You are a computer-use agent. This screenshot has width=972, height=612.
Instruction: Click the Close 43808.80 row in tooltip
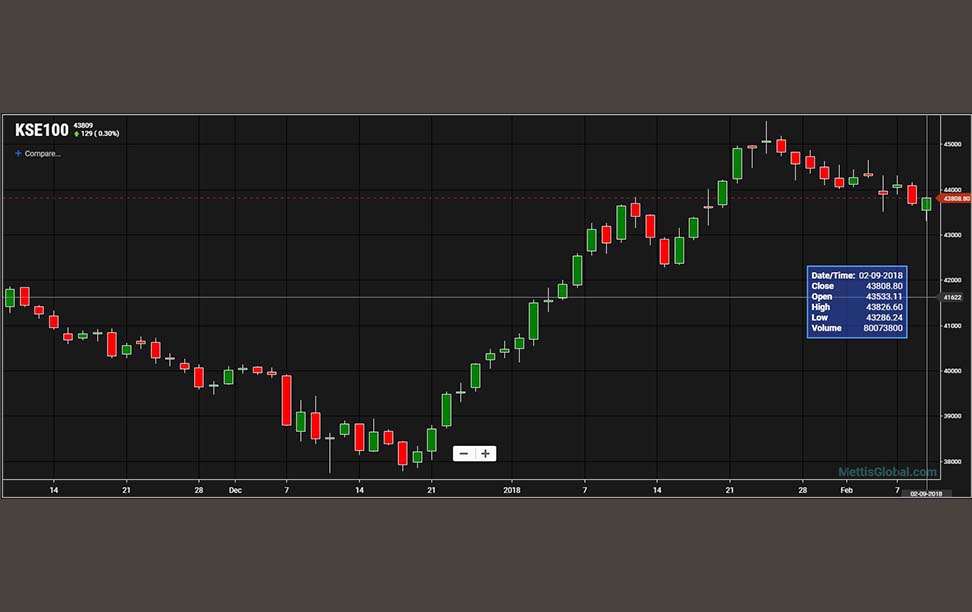(x=857, y=286)
